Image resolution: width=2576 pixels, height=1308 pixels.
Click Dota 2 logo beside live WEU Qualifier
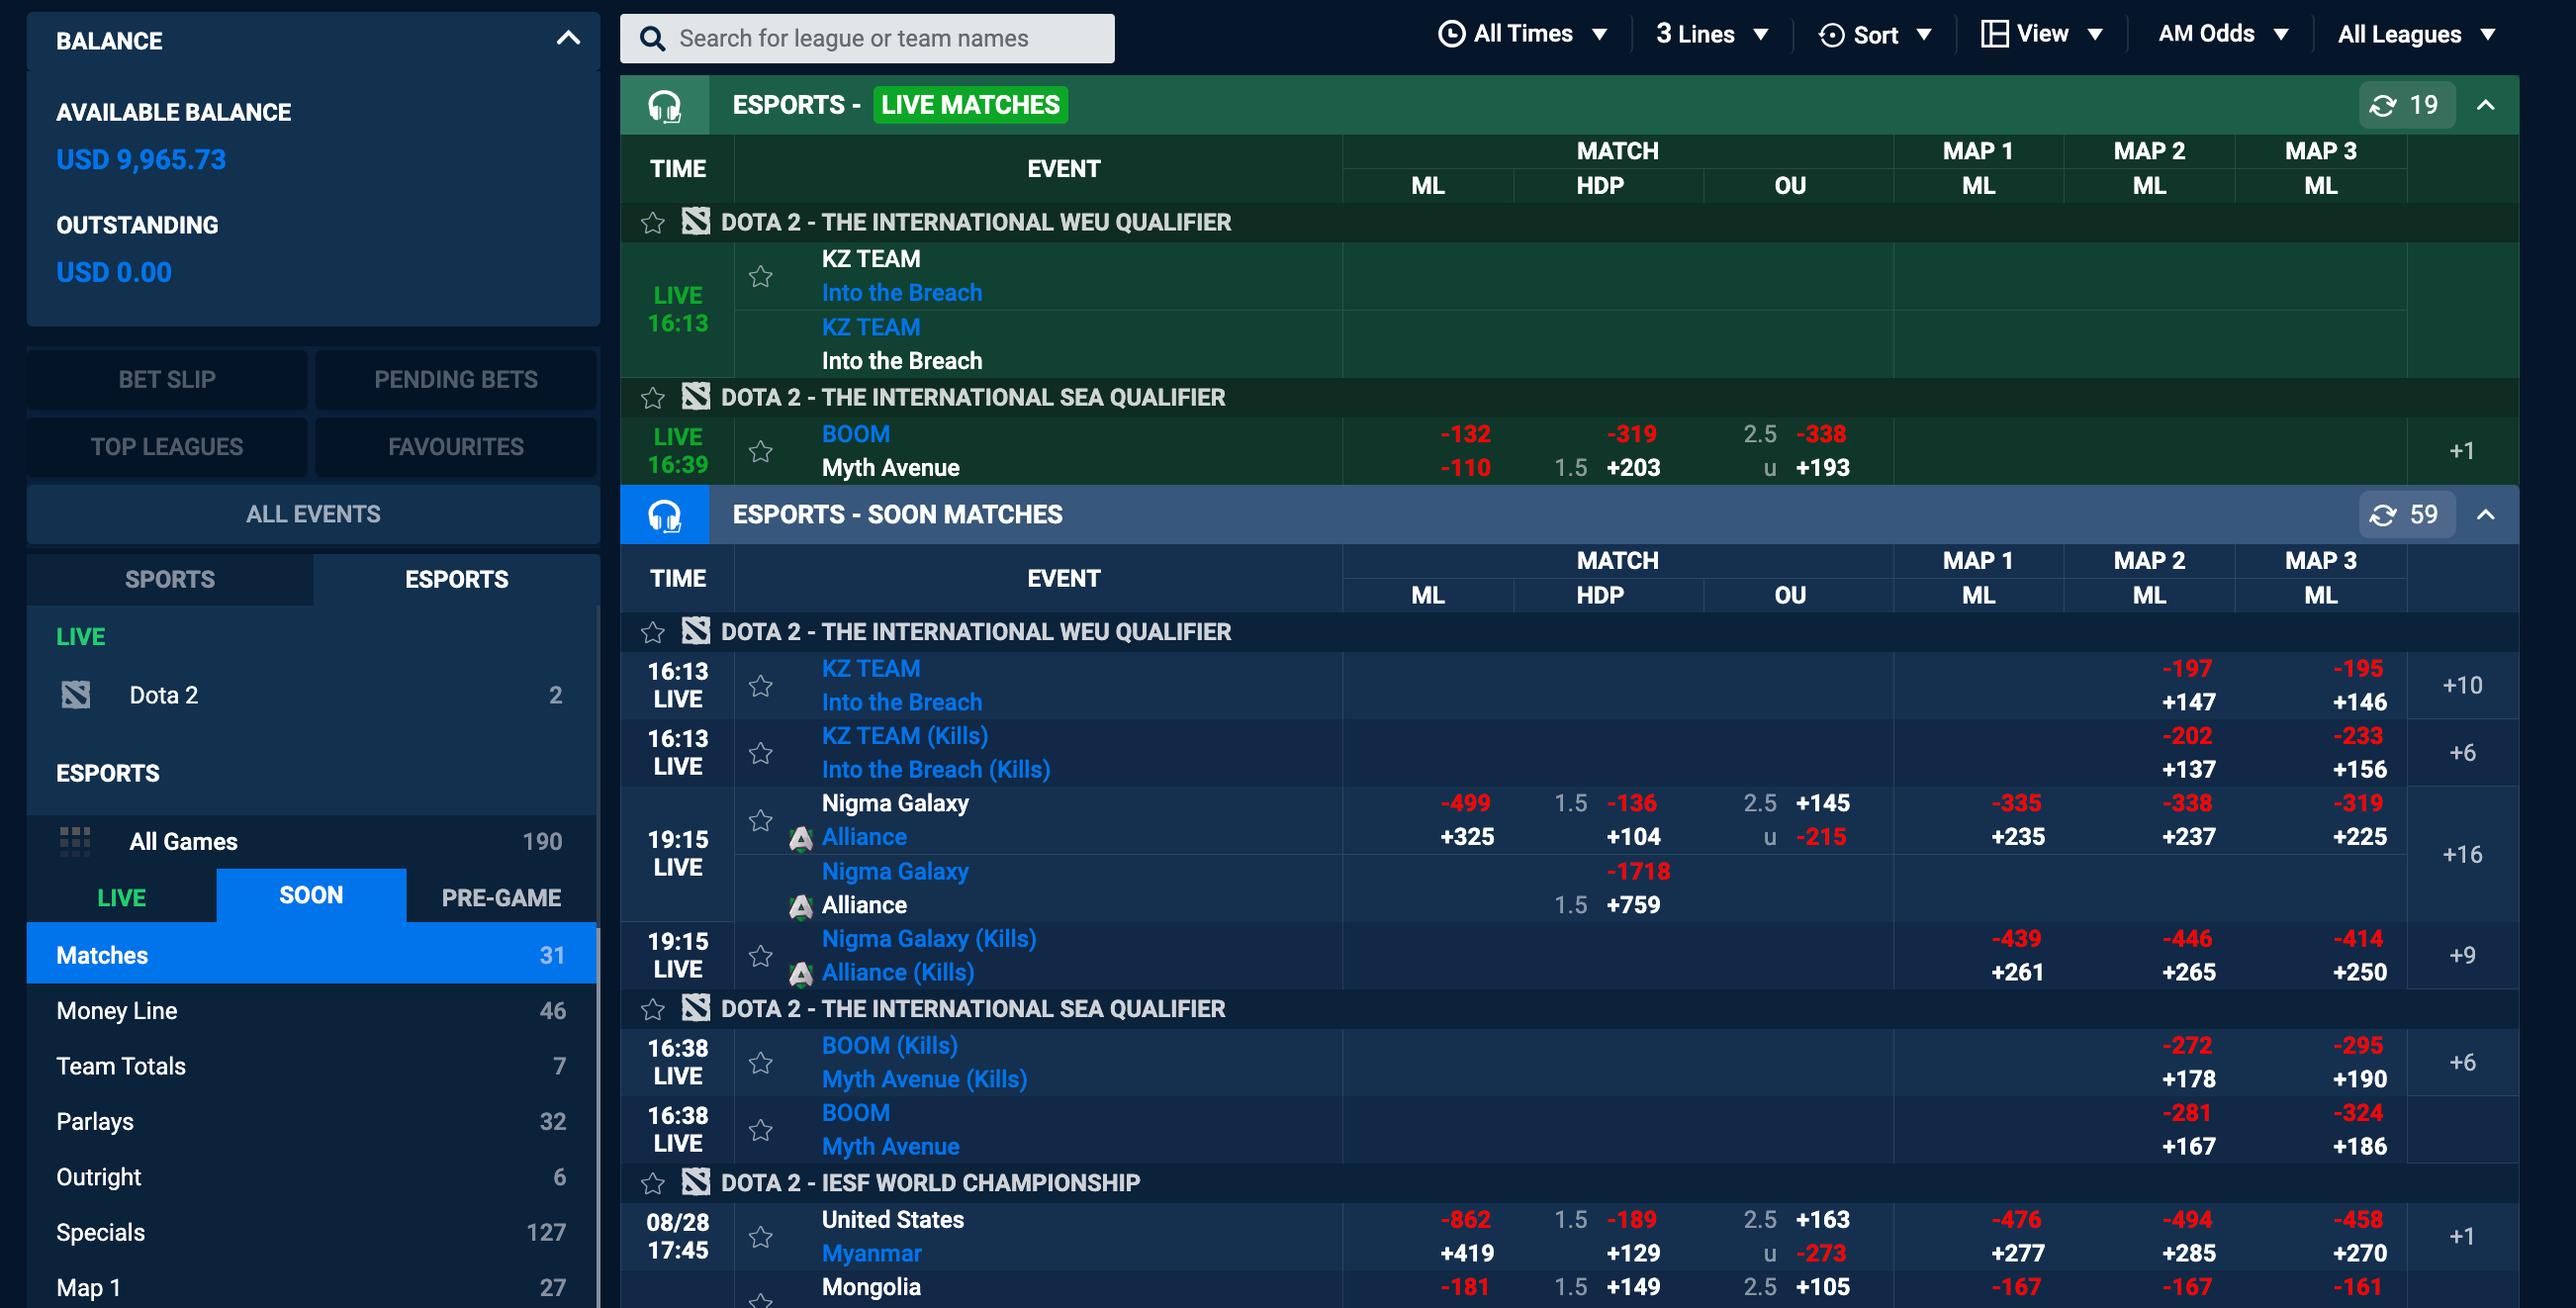click(x=696, y=221)
